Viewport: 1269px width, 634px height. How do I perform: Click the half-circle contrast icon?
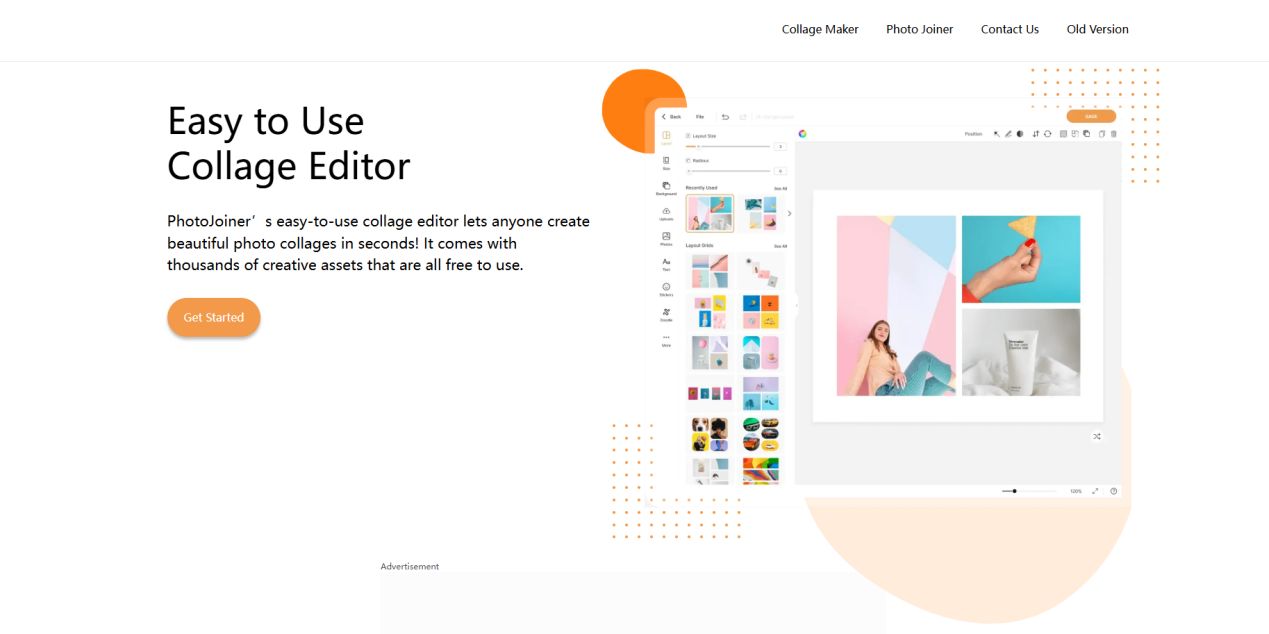1020,134
